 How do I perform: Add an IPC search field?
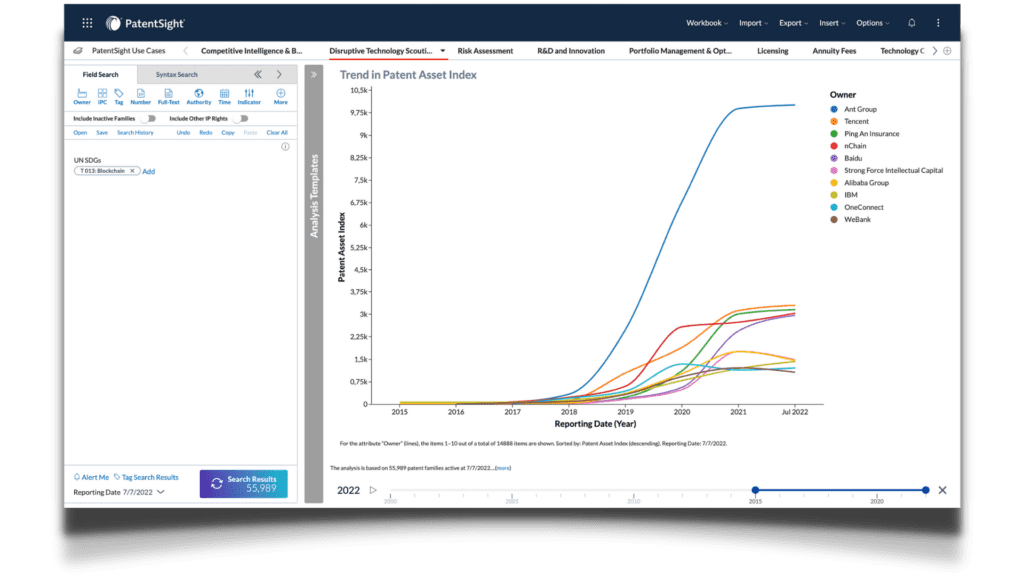(x=103, y=97)
